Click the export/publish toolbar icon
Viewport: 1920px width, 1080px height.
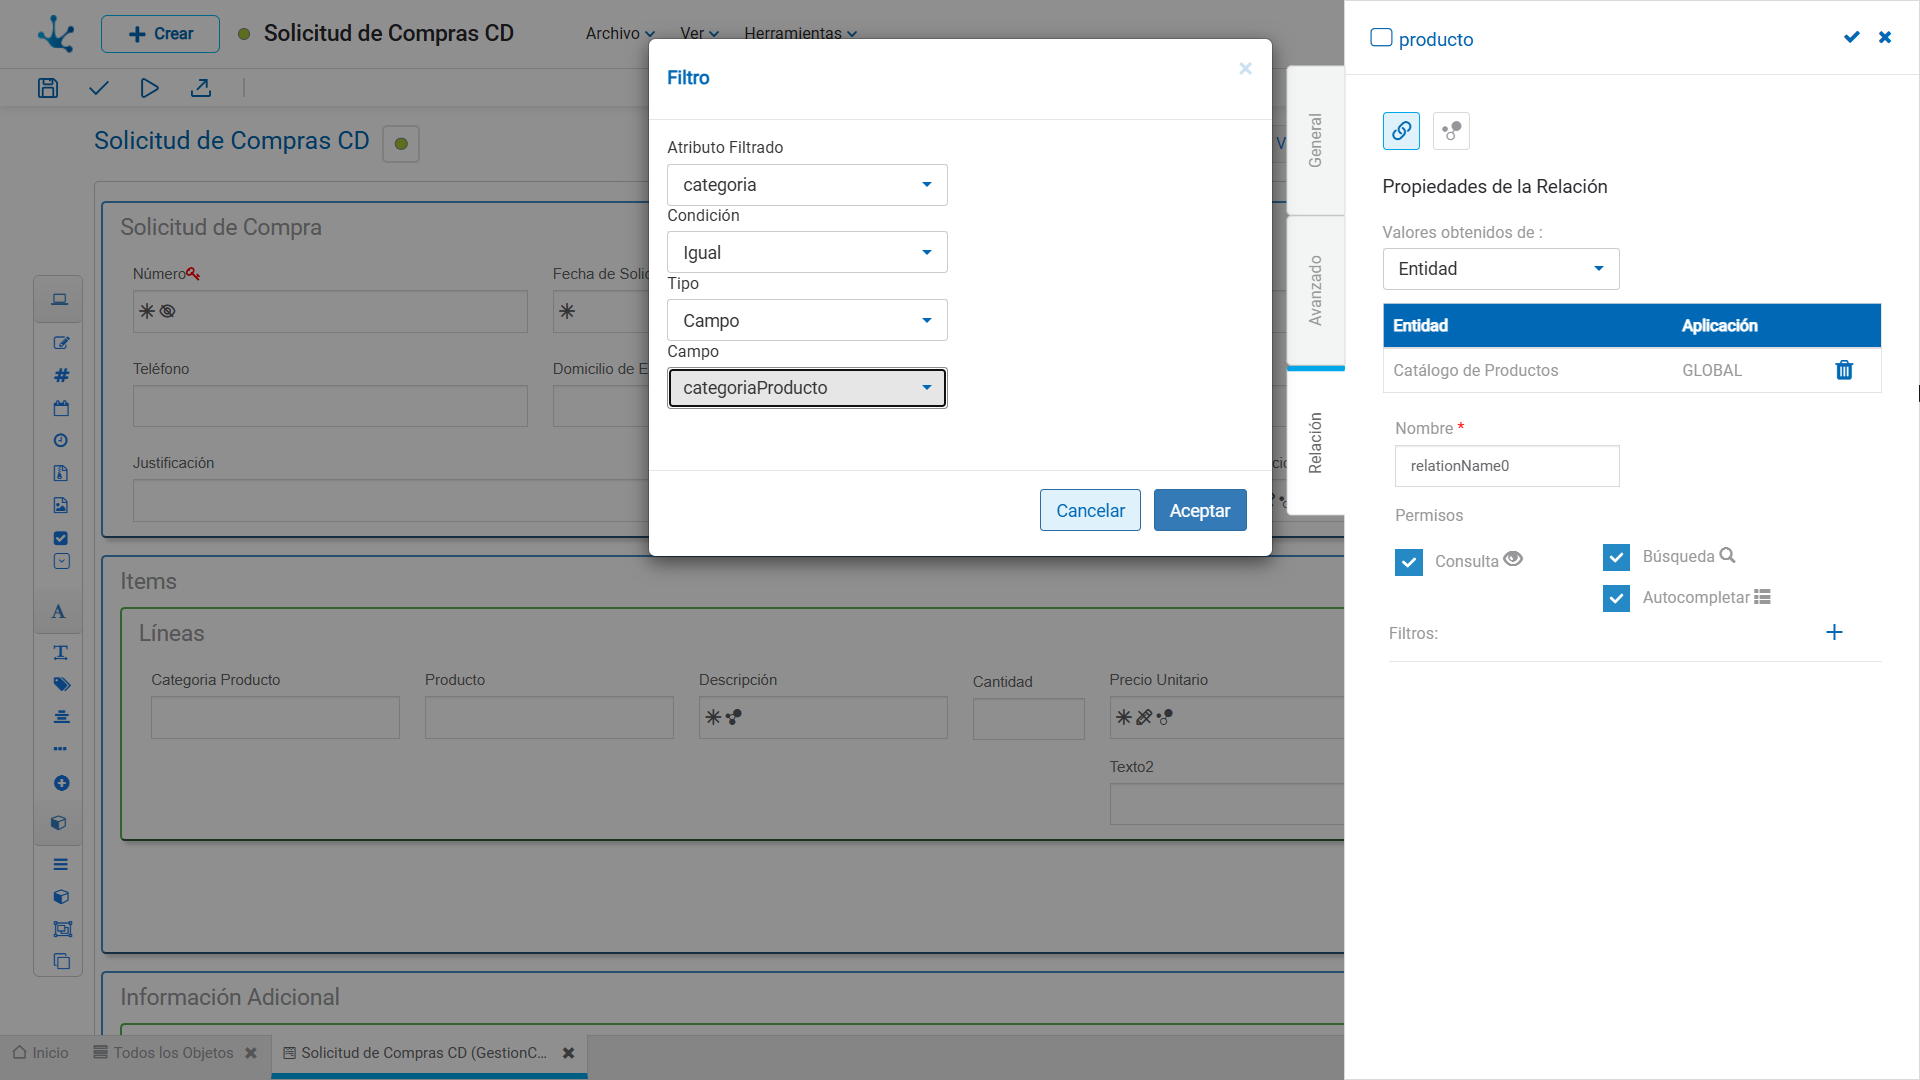coord(201,88)
